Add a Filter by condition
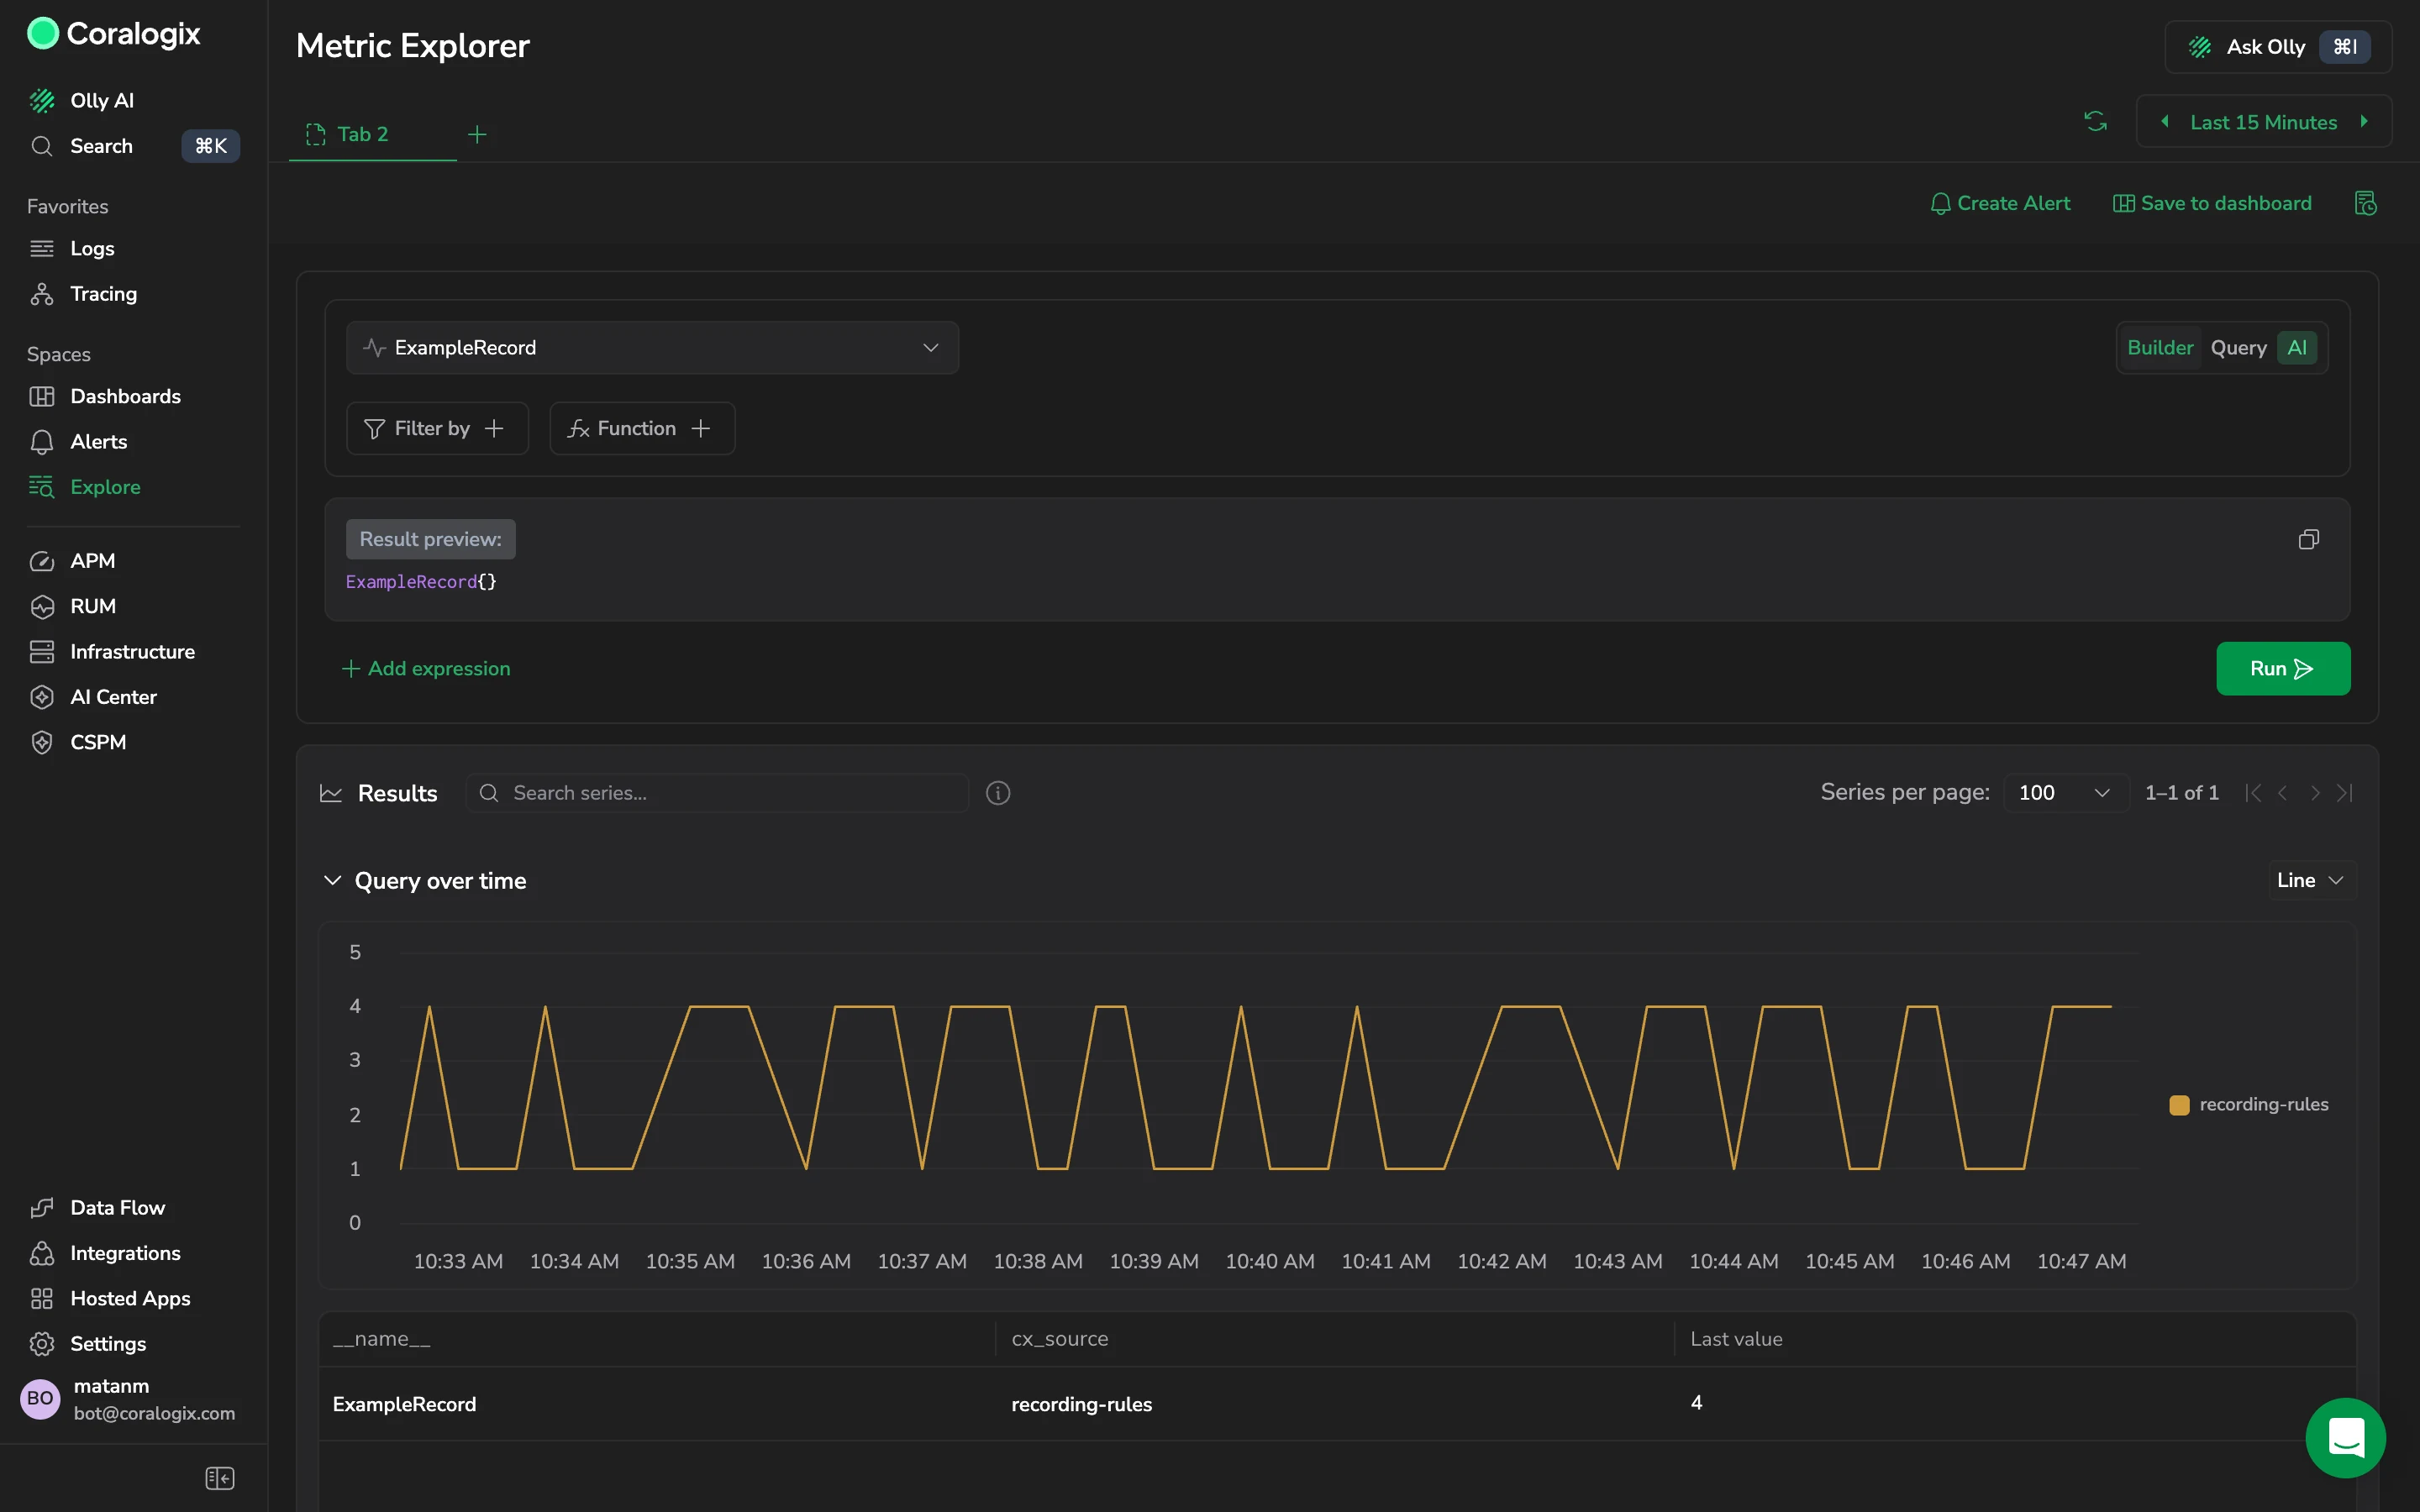 437,428
